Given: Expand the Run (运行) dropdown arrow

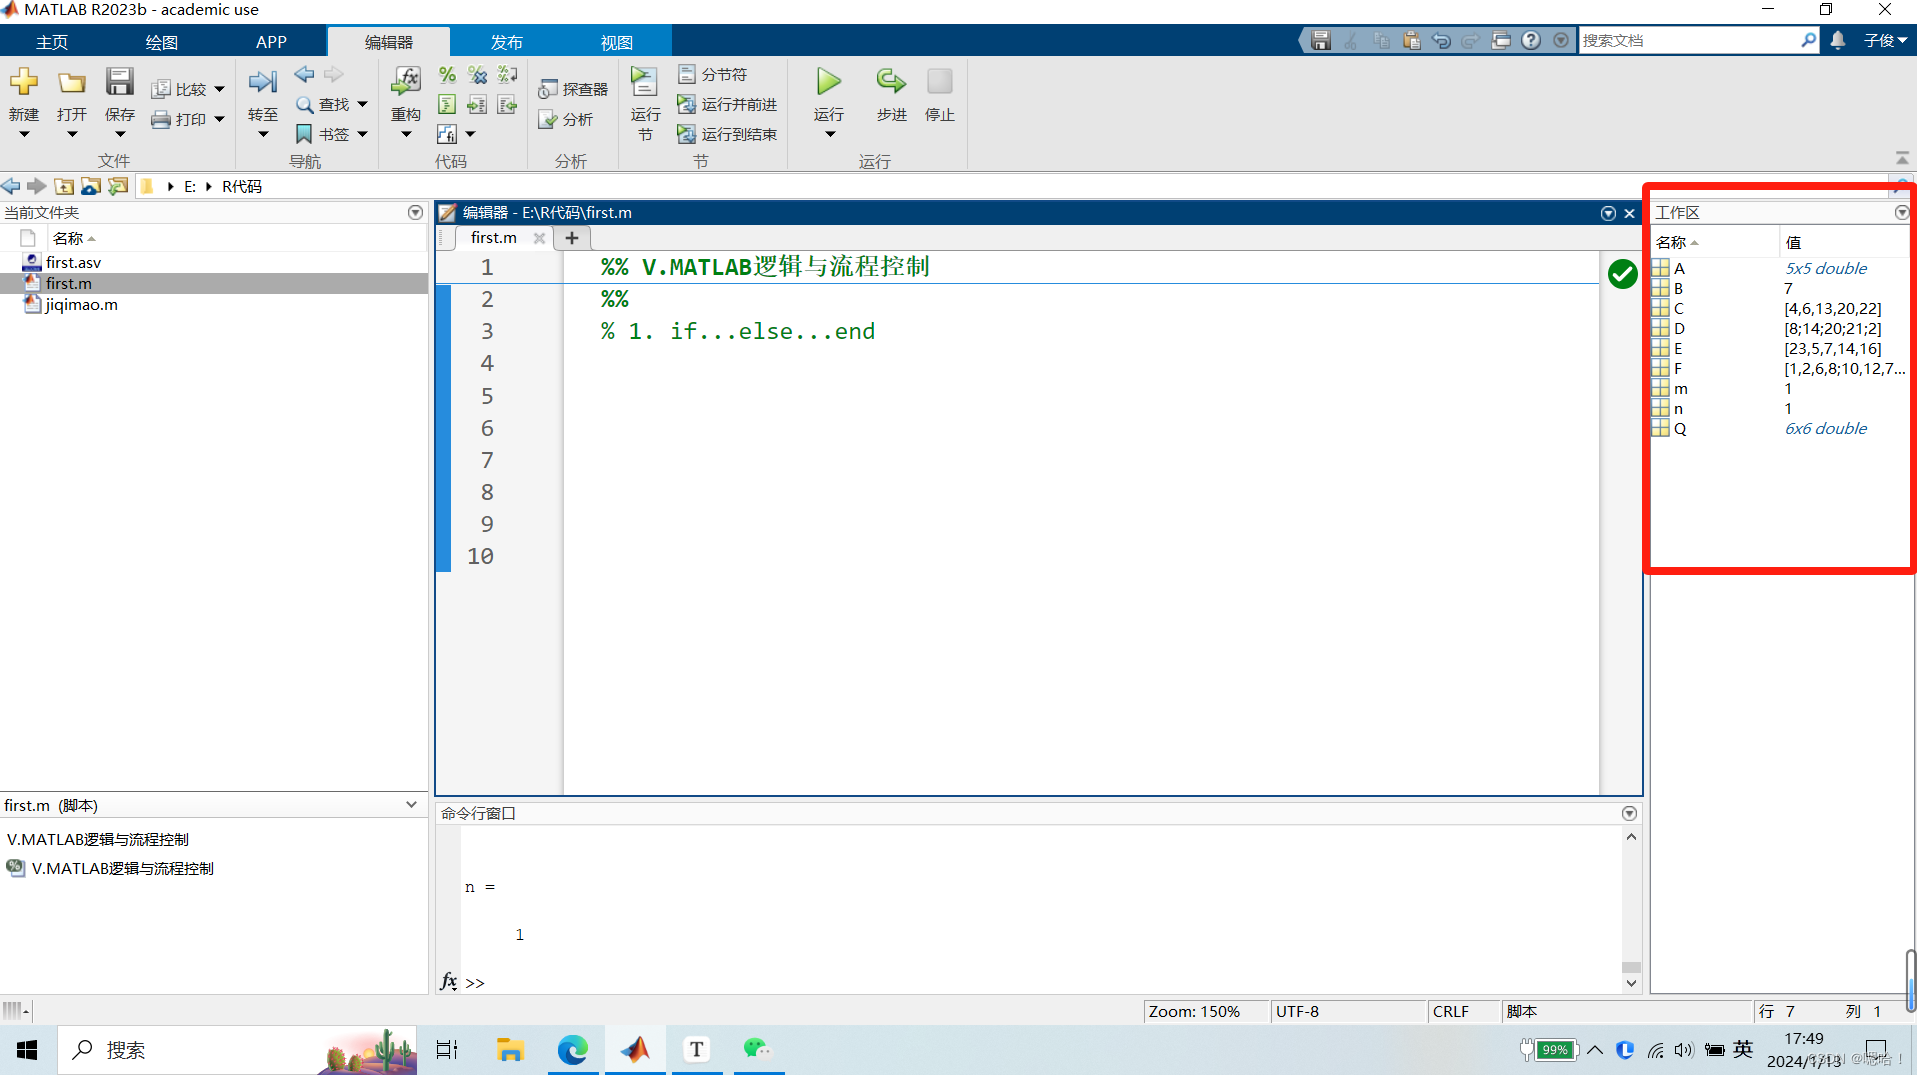Looking at the screenshot, I should pyautogui.click(x=829, y=134).
